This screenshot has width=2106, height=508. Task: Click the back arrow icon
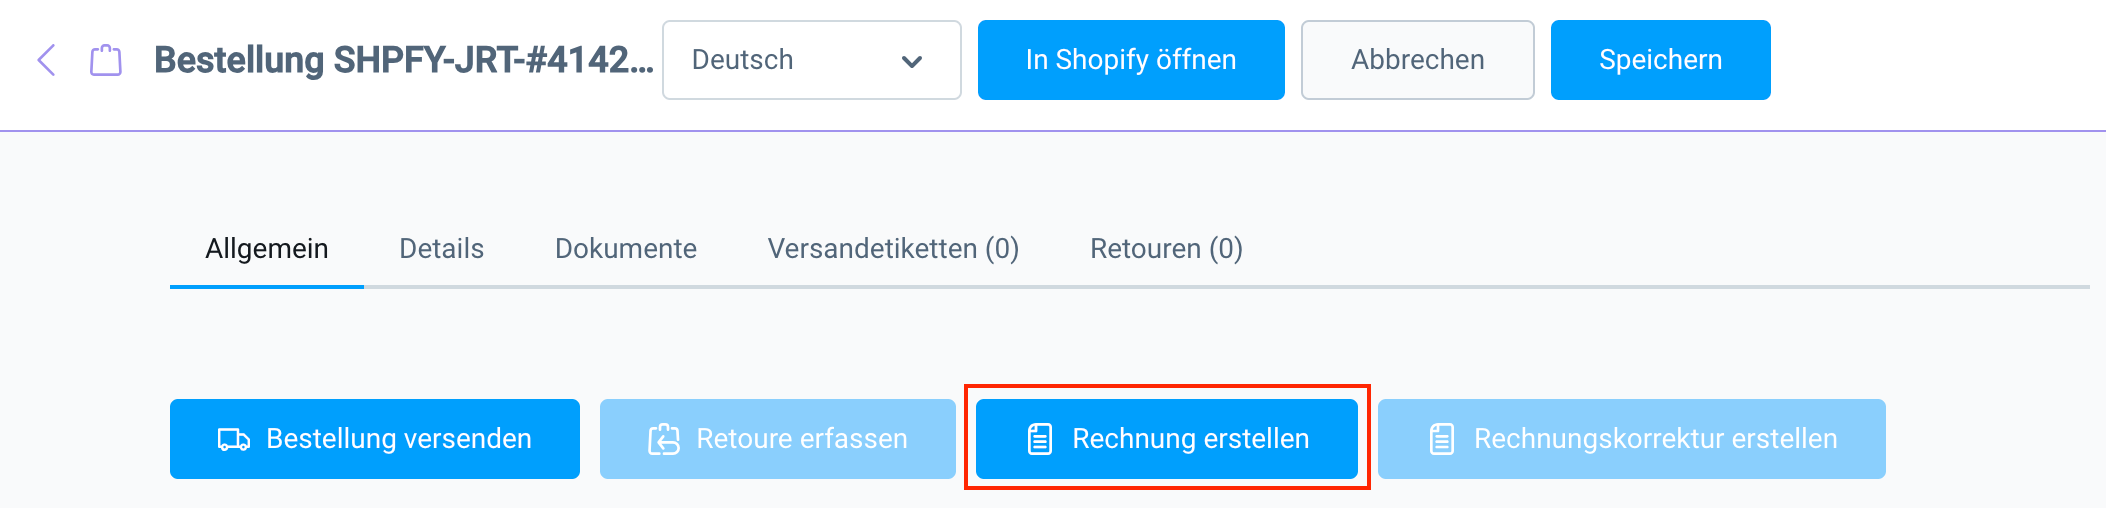46,60
